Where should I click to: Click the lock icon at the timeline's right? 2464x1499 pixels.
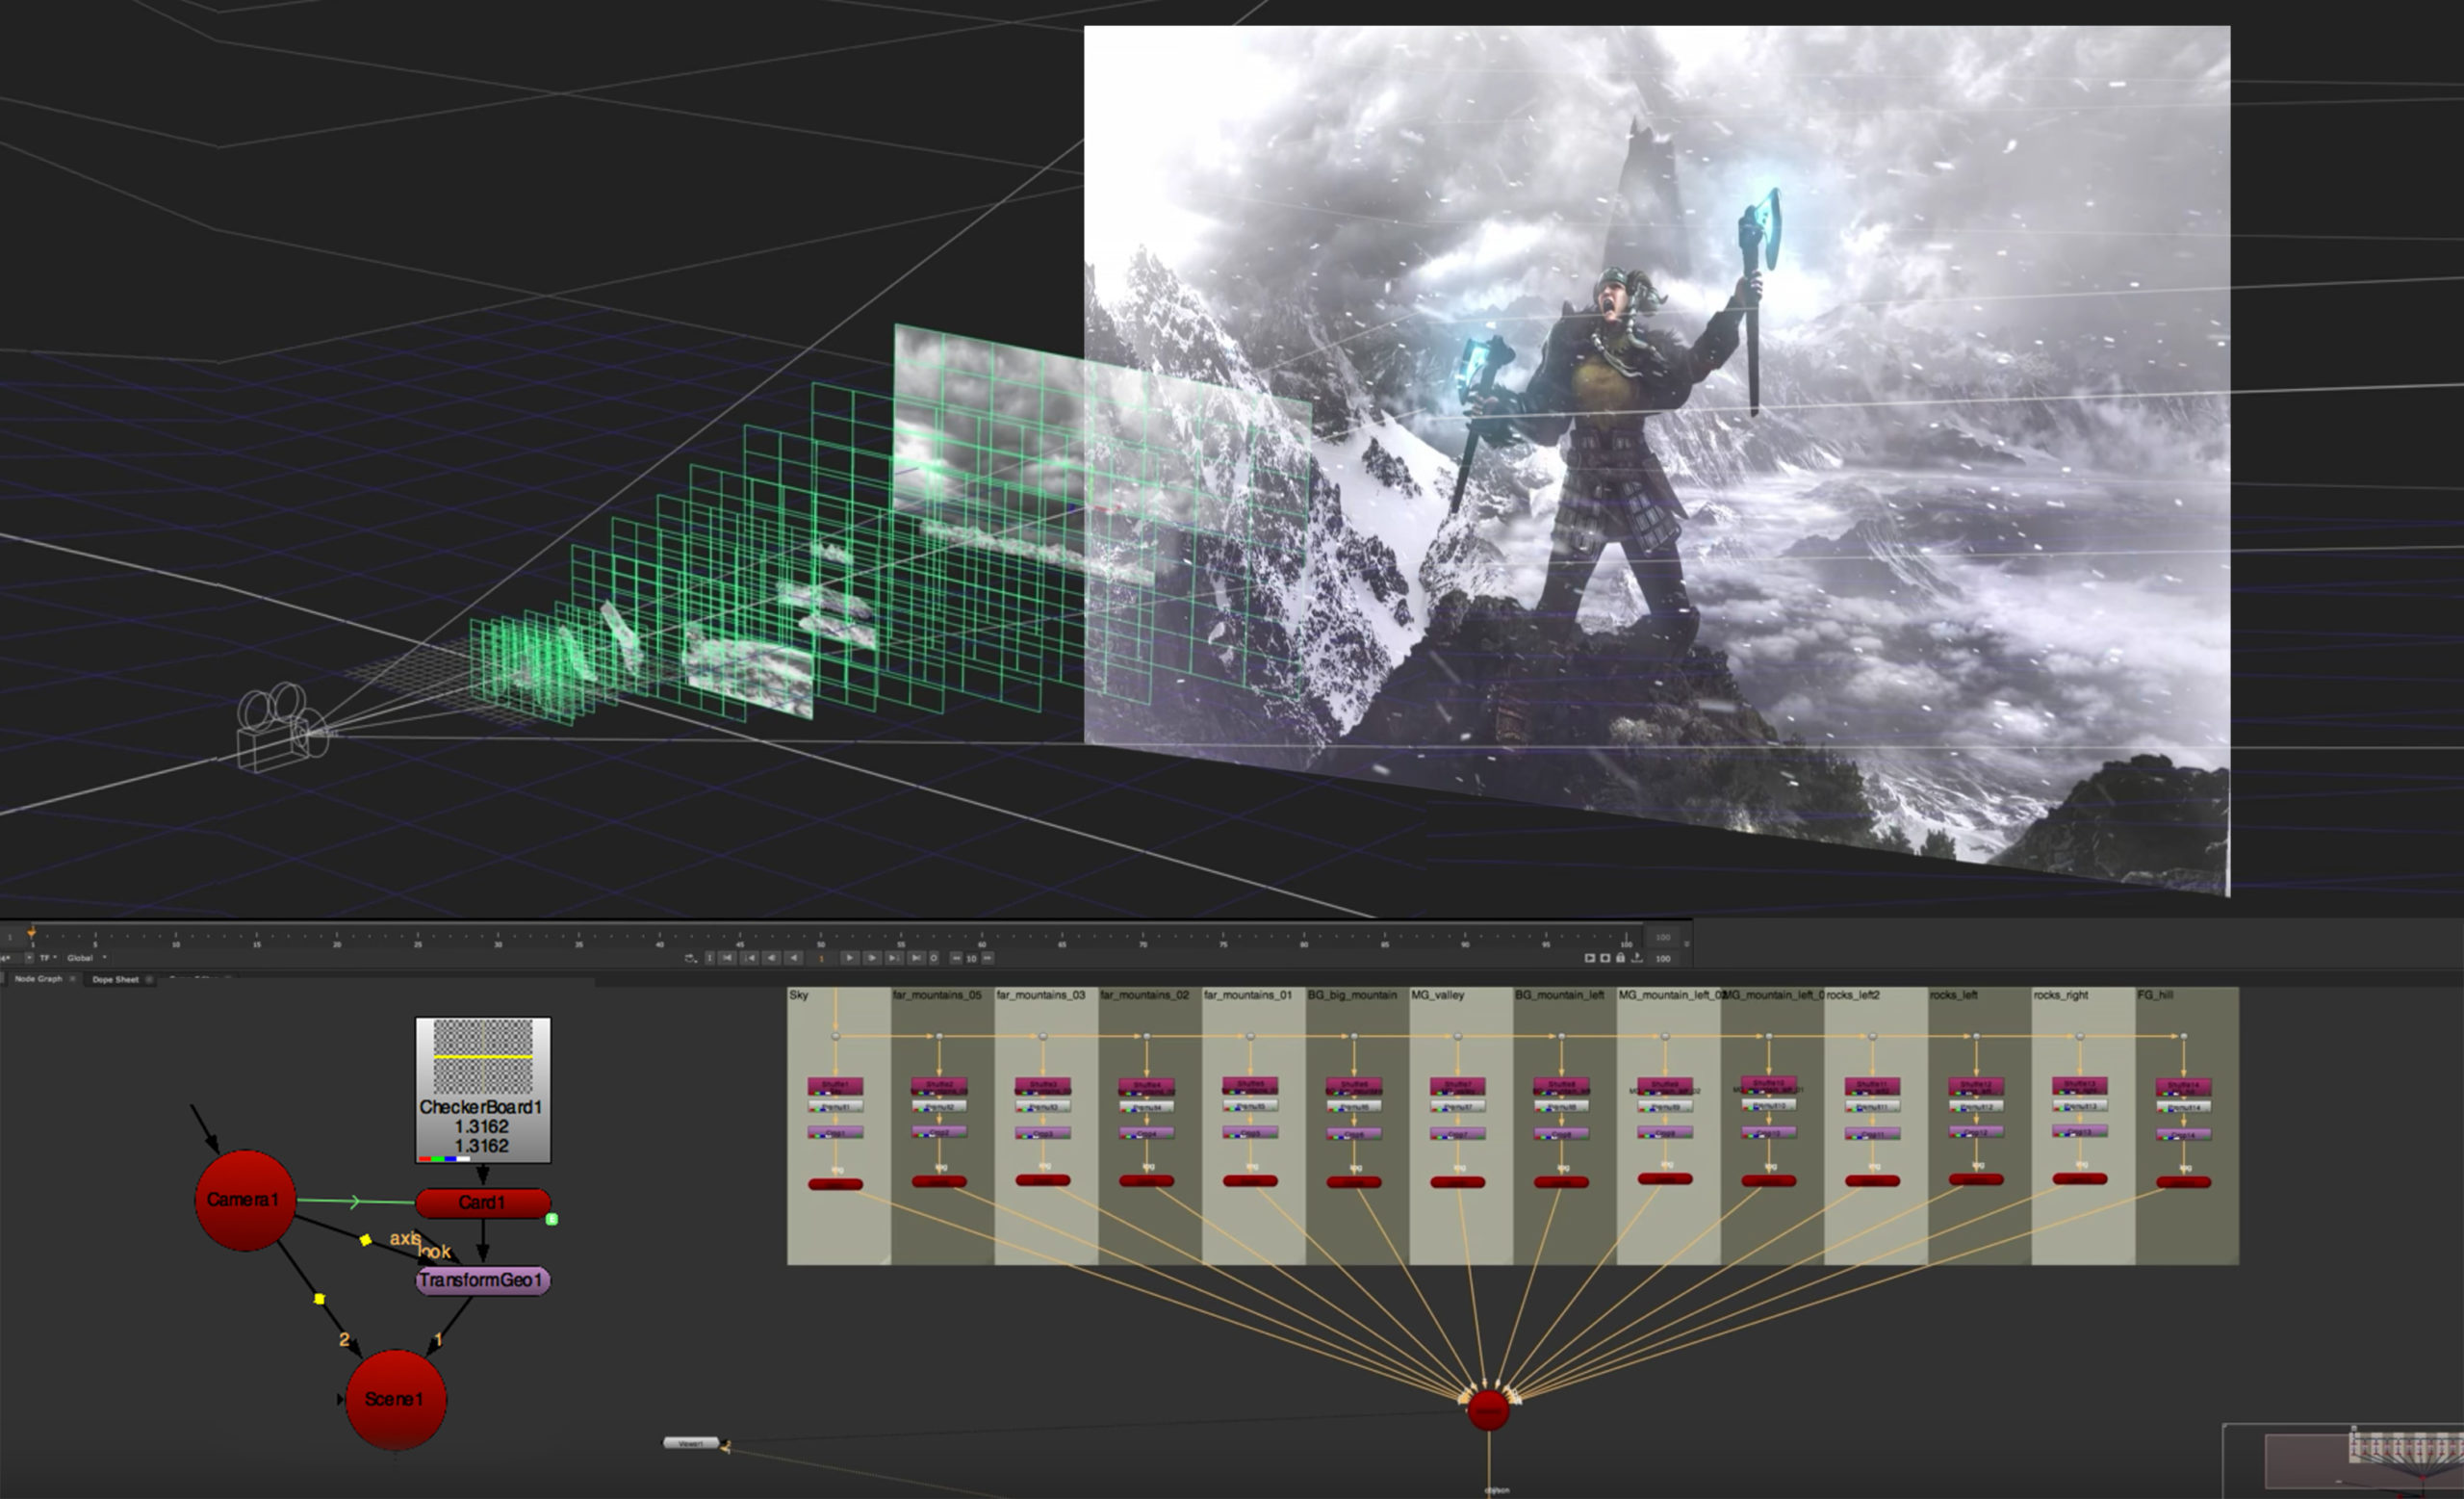click(x=1621, y=958)
